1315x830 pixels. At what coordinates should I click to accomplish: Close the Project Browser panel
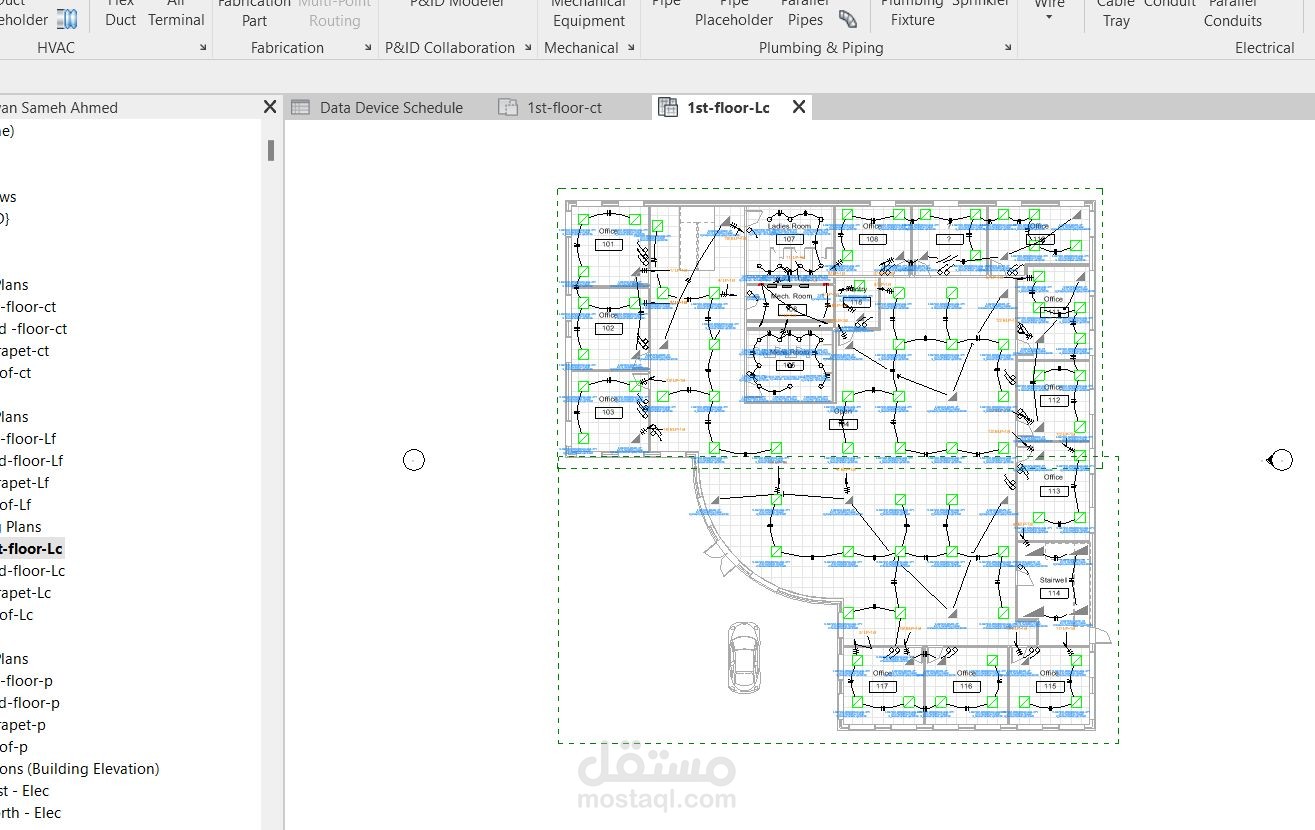pyautogui.click(x=270, y=107)
